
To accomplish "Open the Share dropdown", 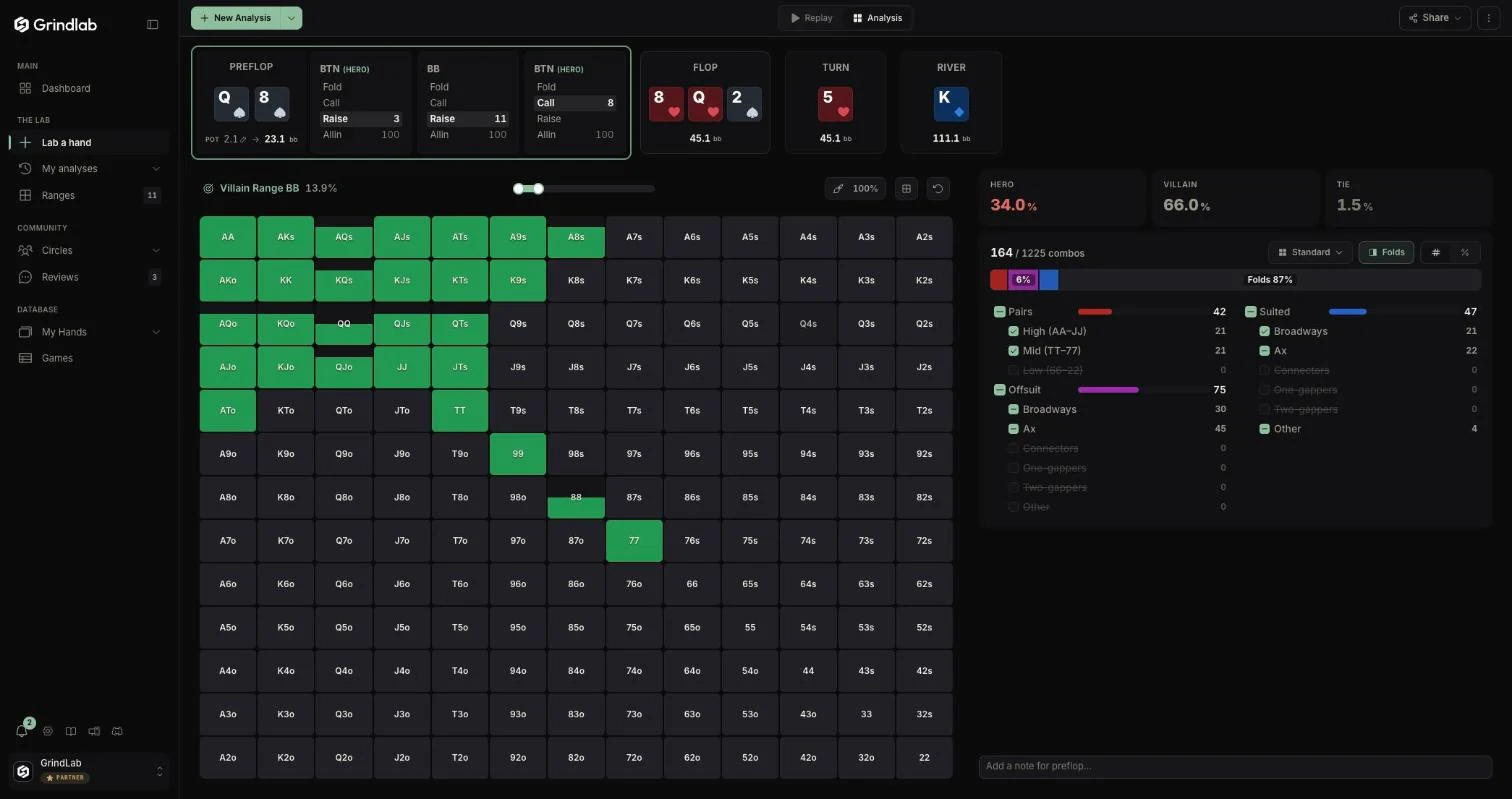I will tap(1435, 18).
